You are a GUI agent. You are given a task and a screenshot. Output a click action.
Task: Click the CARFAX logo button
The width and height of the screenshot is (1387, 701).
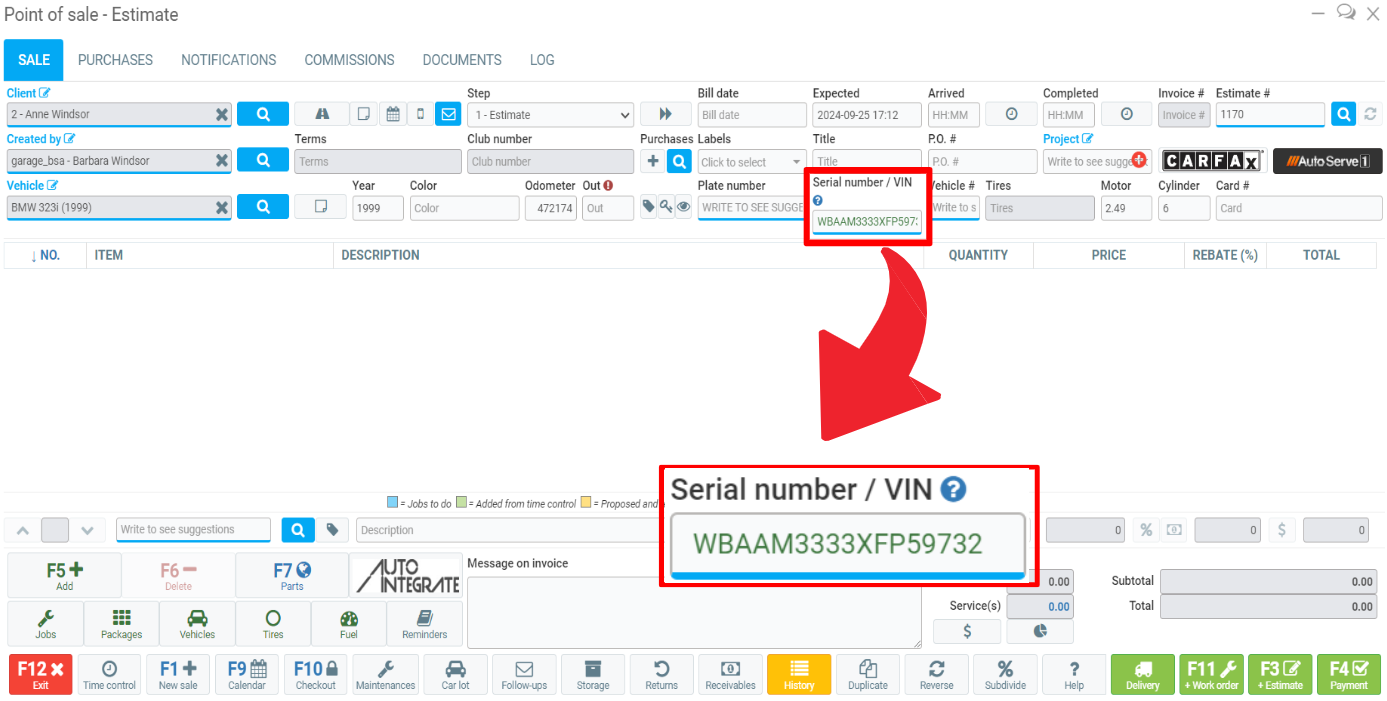coord(1211,161)
